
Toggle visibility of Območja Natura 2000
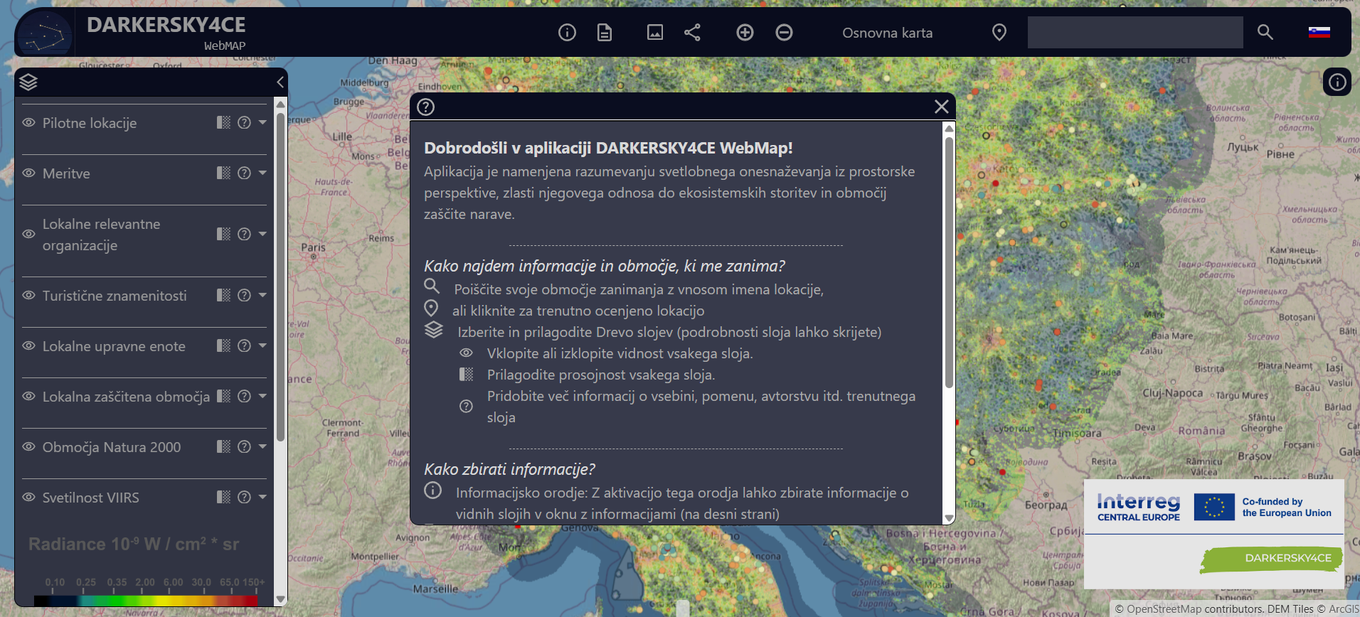pos(28,447)
